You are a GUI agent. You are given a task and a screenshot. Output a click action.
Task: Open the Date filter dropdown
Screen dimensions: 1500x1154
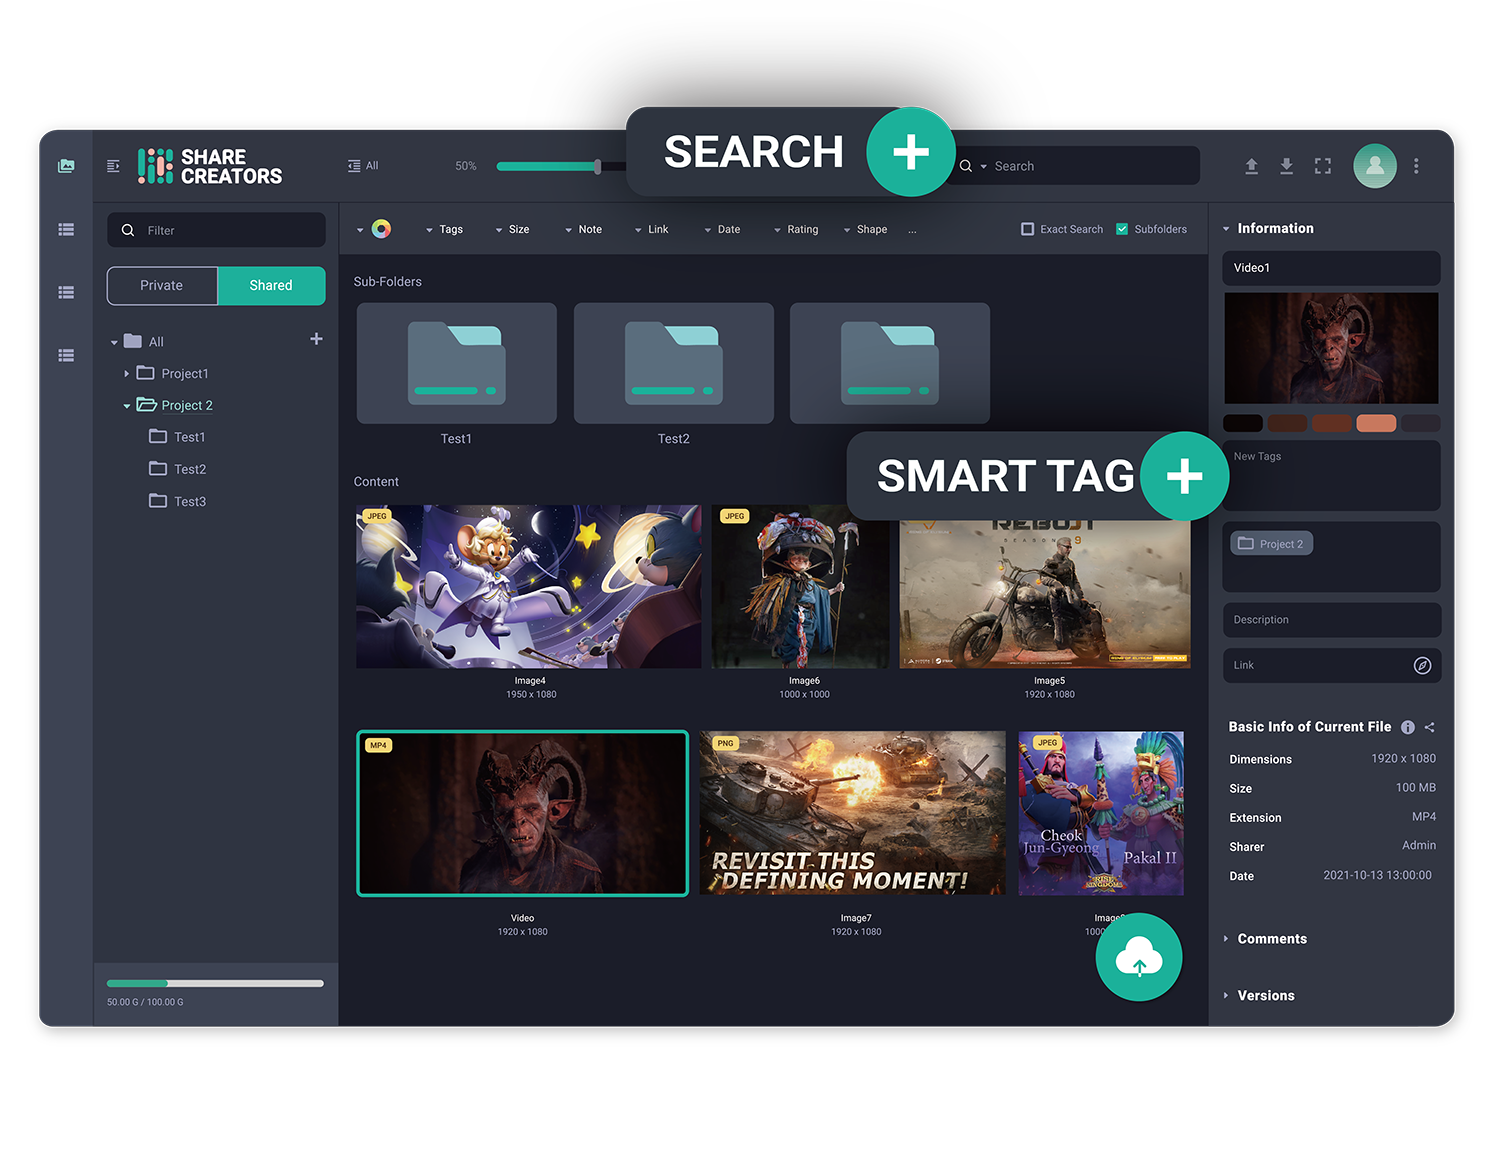tap(722, 230)
